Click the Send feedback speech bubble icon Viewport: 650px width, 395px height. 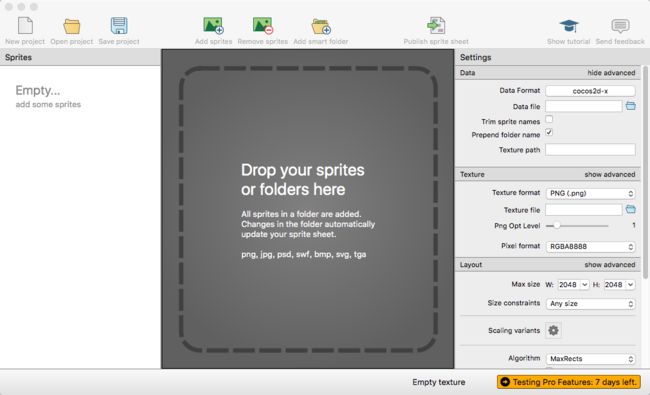(620, 26)
